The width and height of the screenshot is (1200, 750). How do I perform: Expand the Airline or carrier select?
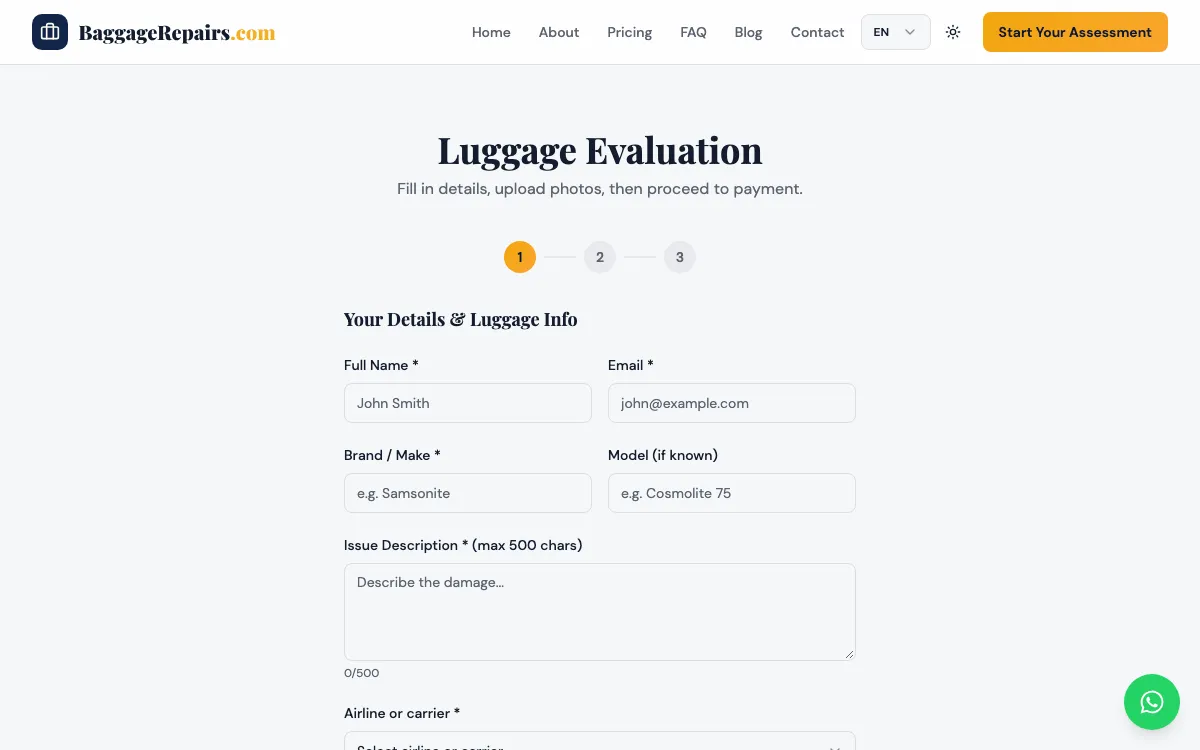point(600,741)
